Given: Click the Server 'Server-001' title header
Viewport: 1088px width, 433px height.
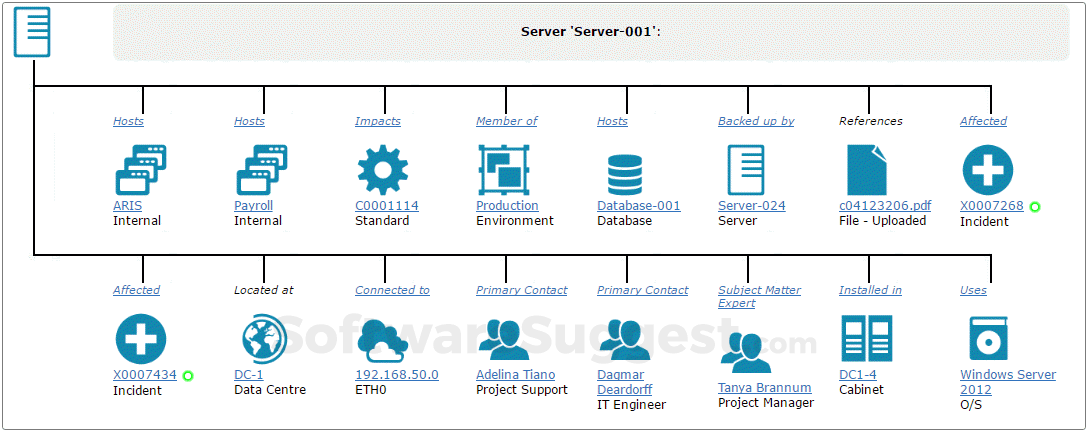Looking at the screenshot, I should pos(590,31).
